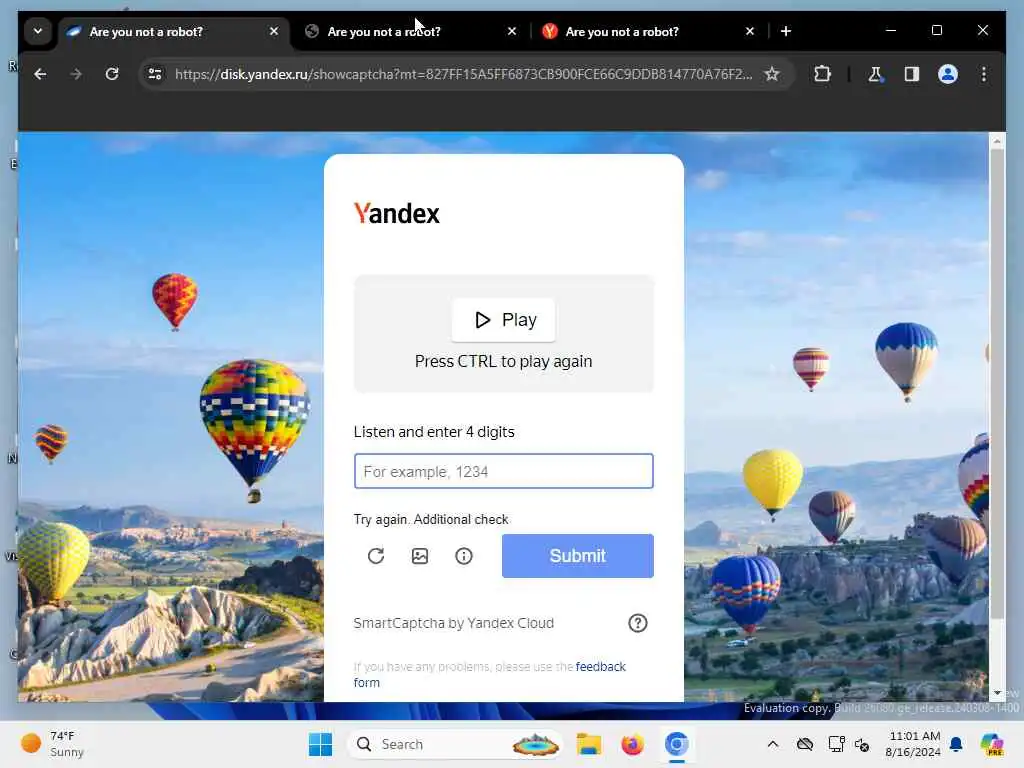The width and height of the screenshot is (1024, 768).
Task: Refresh the captcha with the reload icon
Action: [376, 556]
